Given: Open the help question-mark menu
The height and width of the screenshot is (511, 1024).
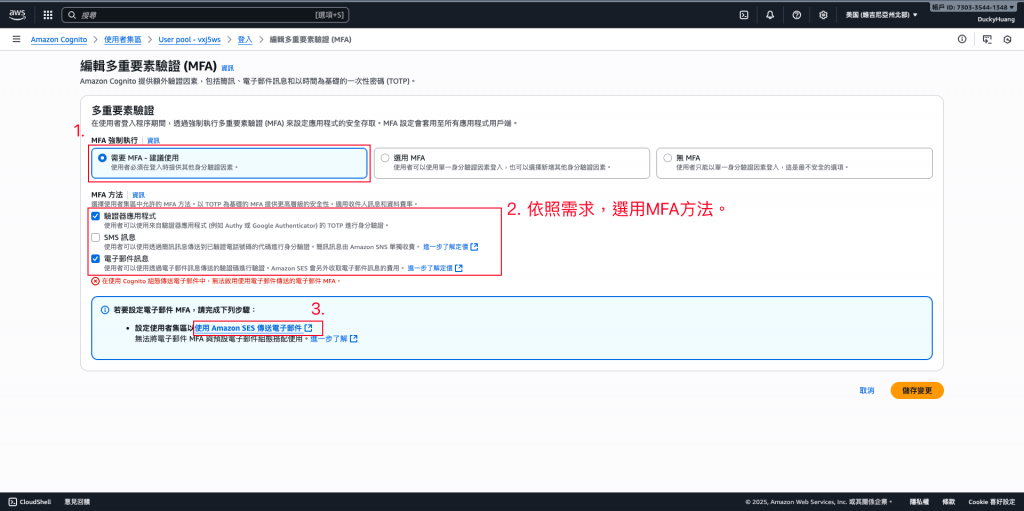Looking at the screenshot, I should pyautogui.click(x=797, y=14).
